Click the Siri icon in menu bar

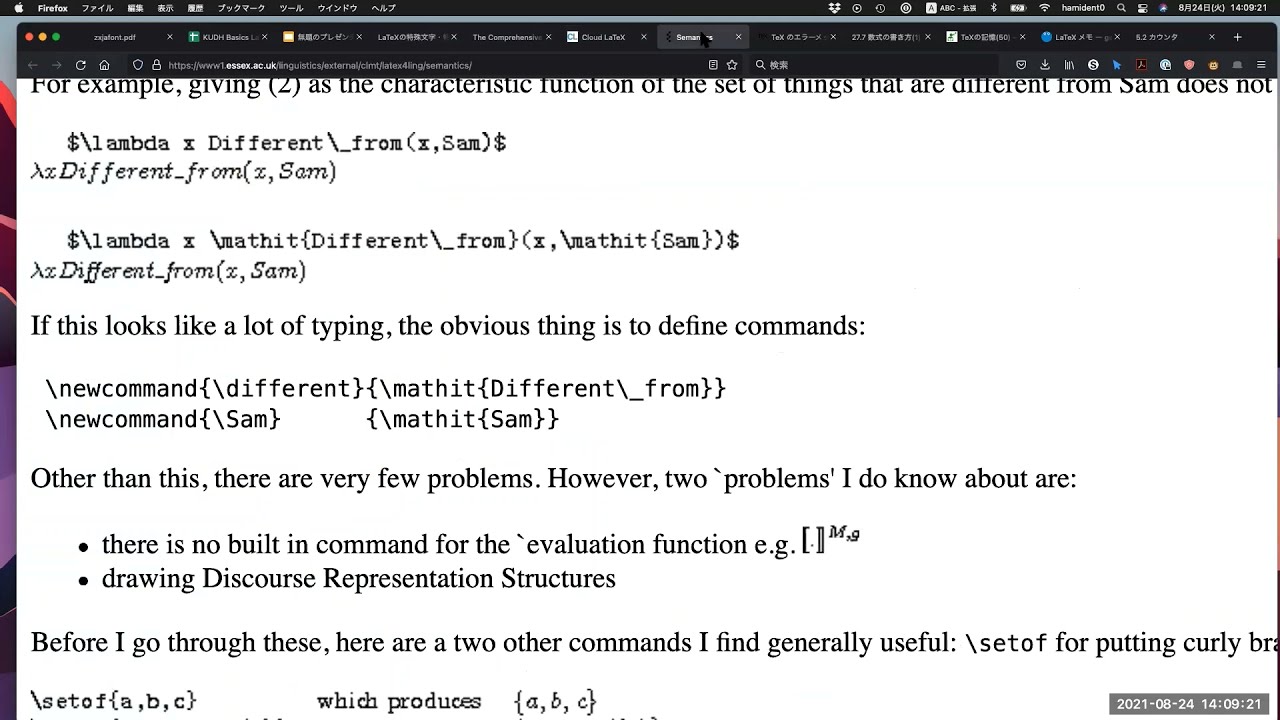coord(1163,8)
